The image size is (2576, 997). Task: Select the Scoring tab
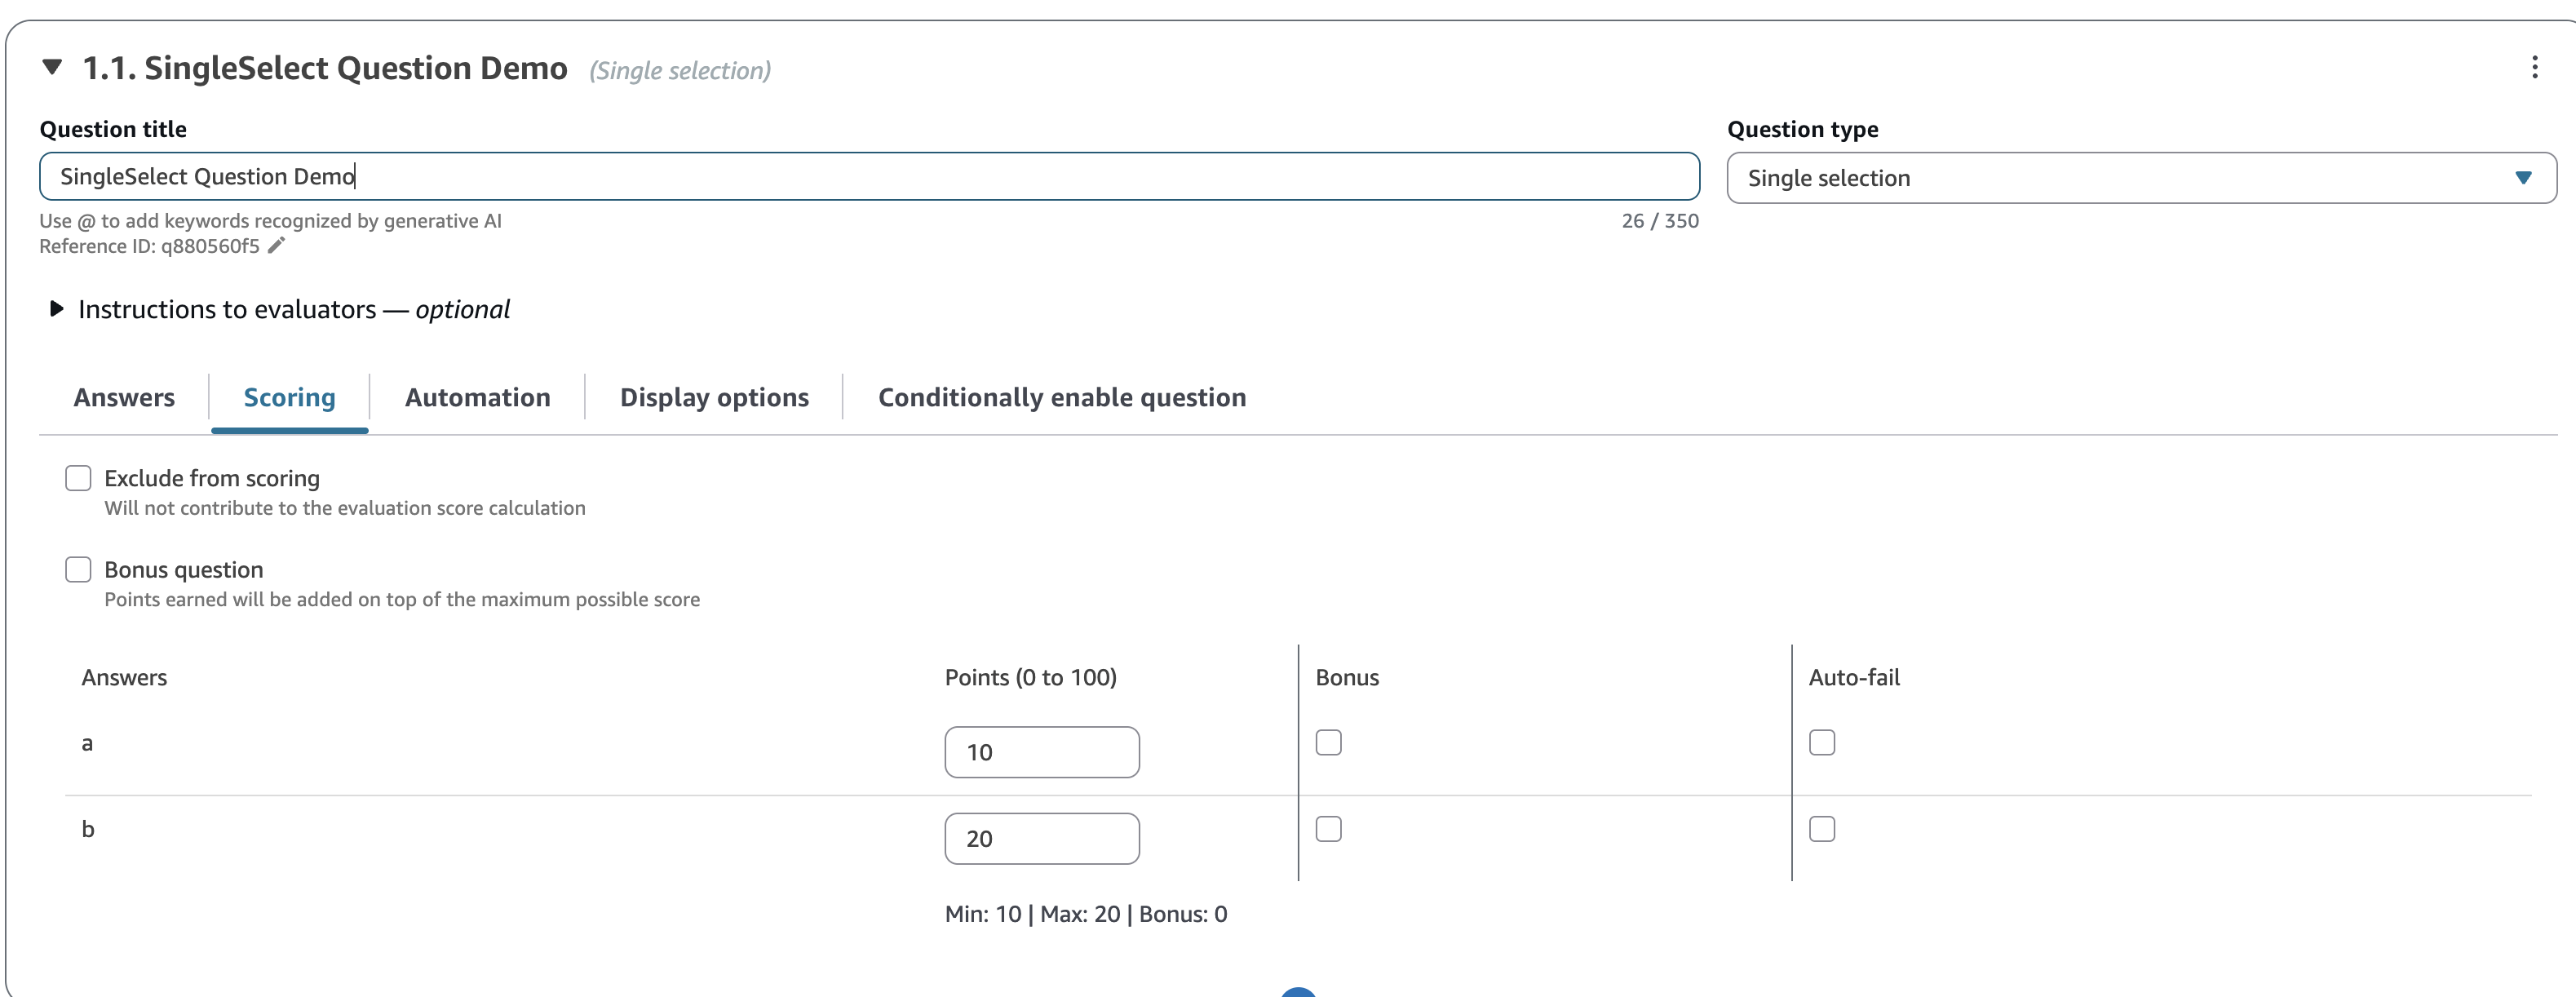pyautogui.click(x=290, y=397)
